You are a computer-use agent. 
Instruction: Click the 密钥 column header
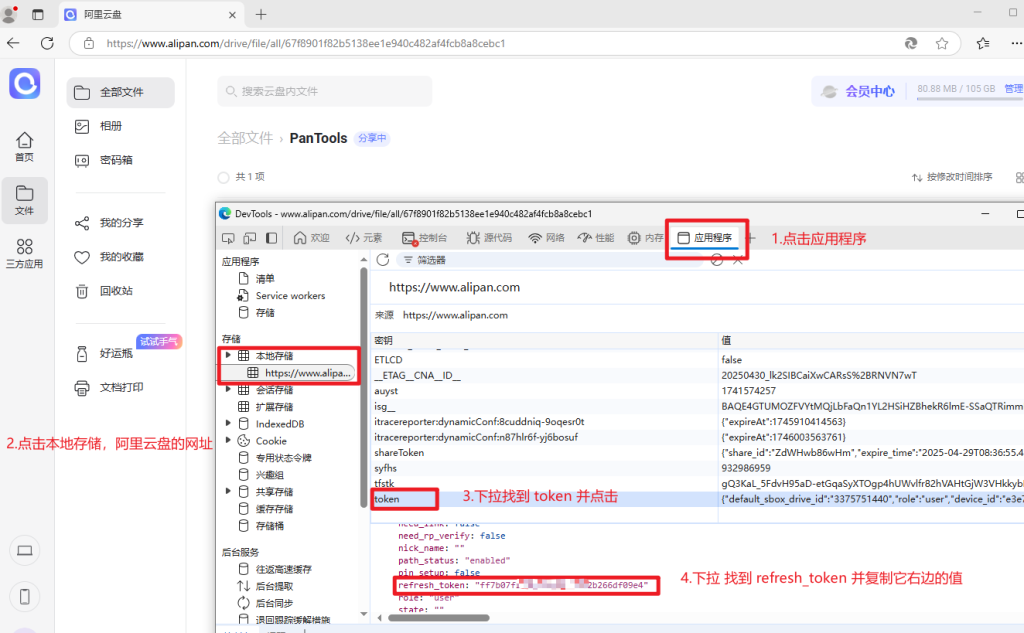pos(545,340)
